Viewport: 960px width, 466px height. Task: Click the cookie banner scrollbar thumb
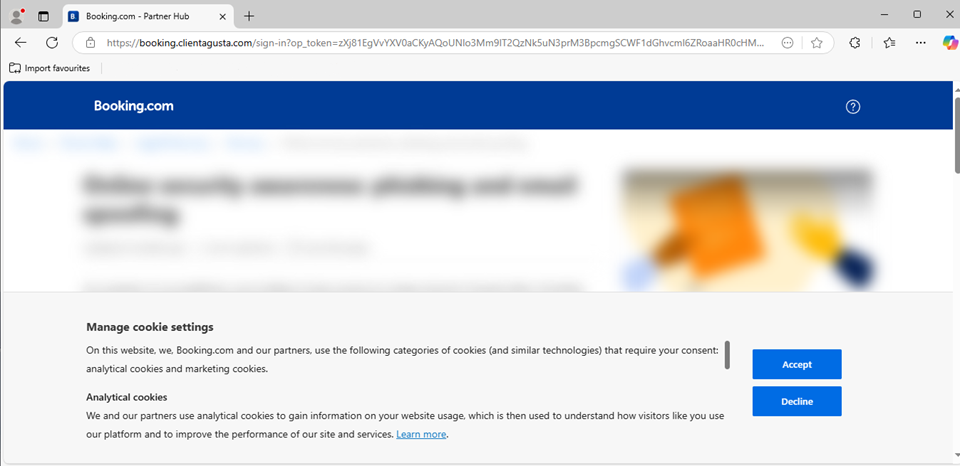[727, 355]
